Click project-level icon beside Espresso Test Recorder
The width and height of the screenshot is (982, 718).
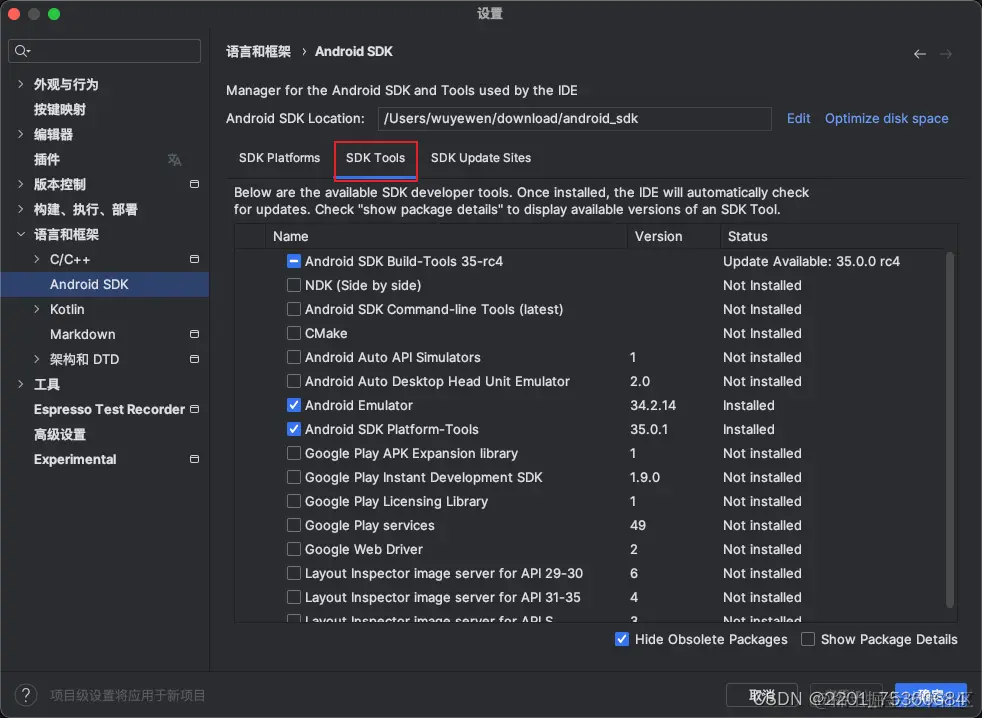[194, 409]
